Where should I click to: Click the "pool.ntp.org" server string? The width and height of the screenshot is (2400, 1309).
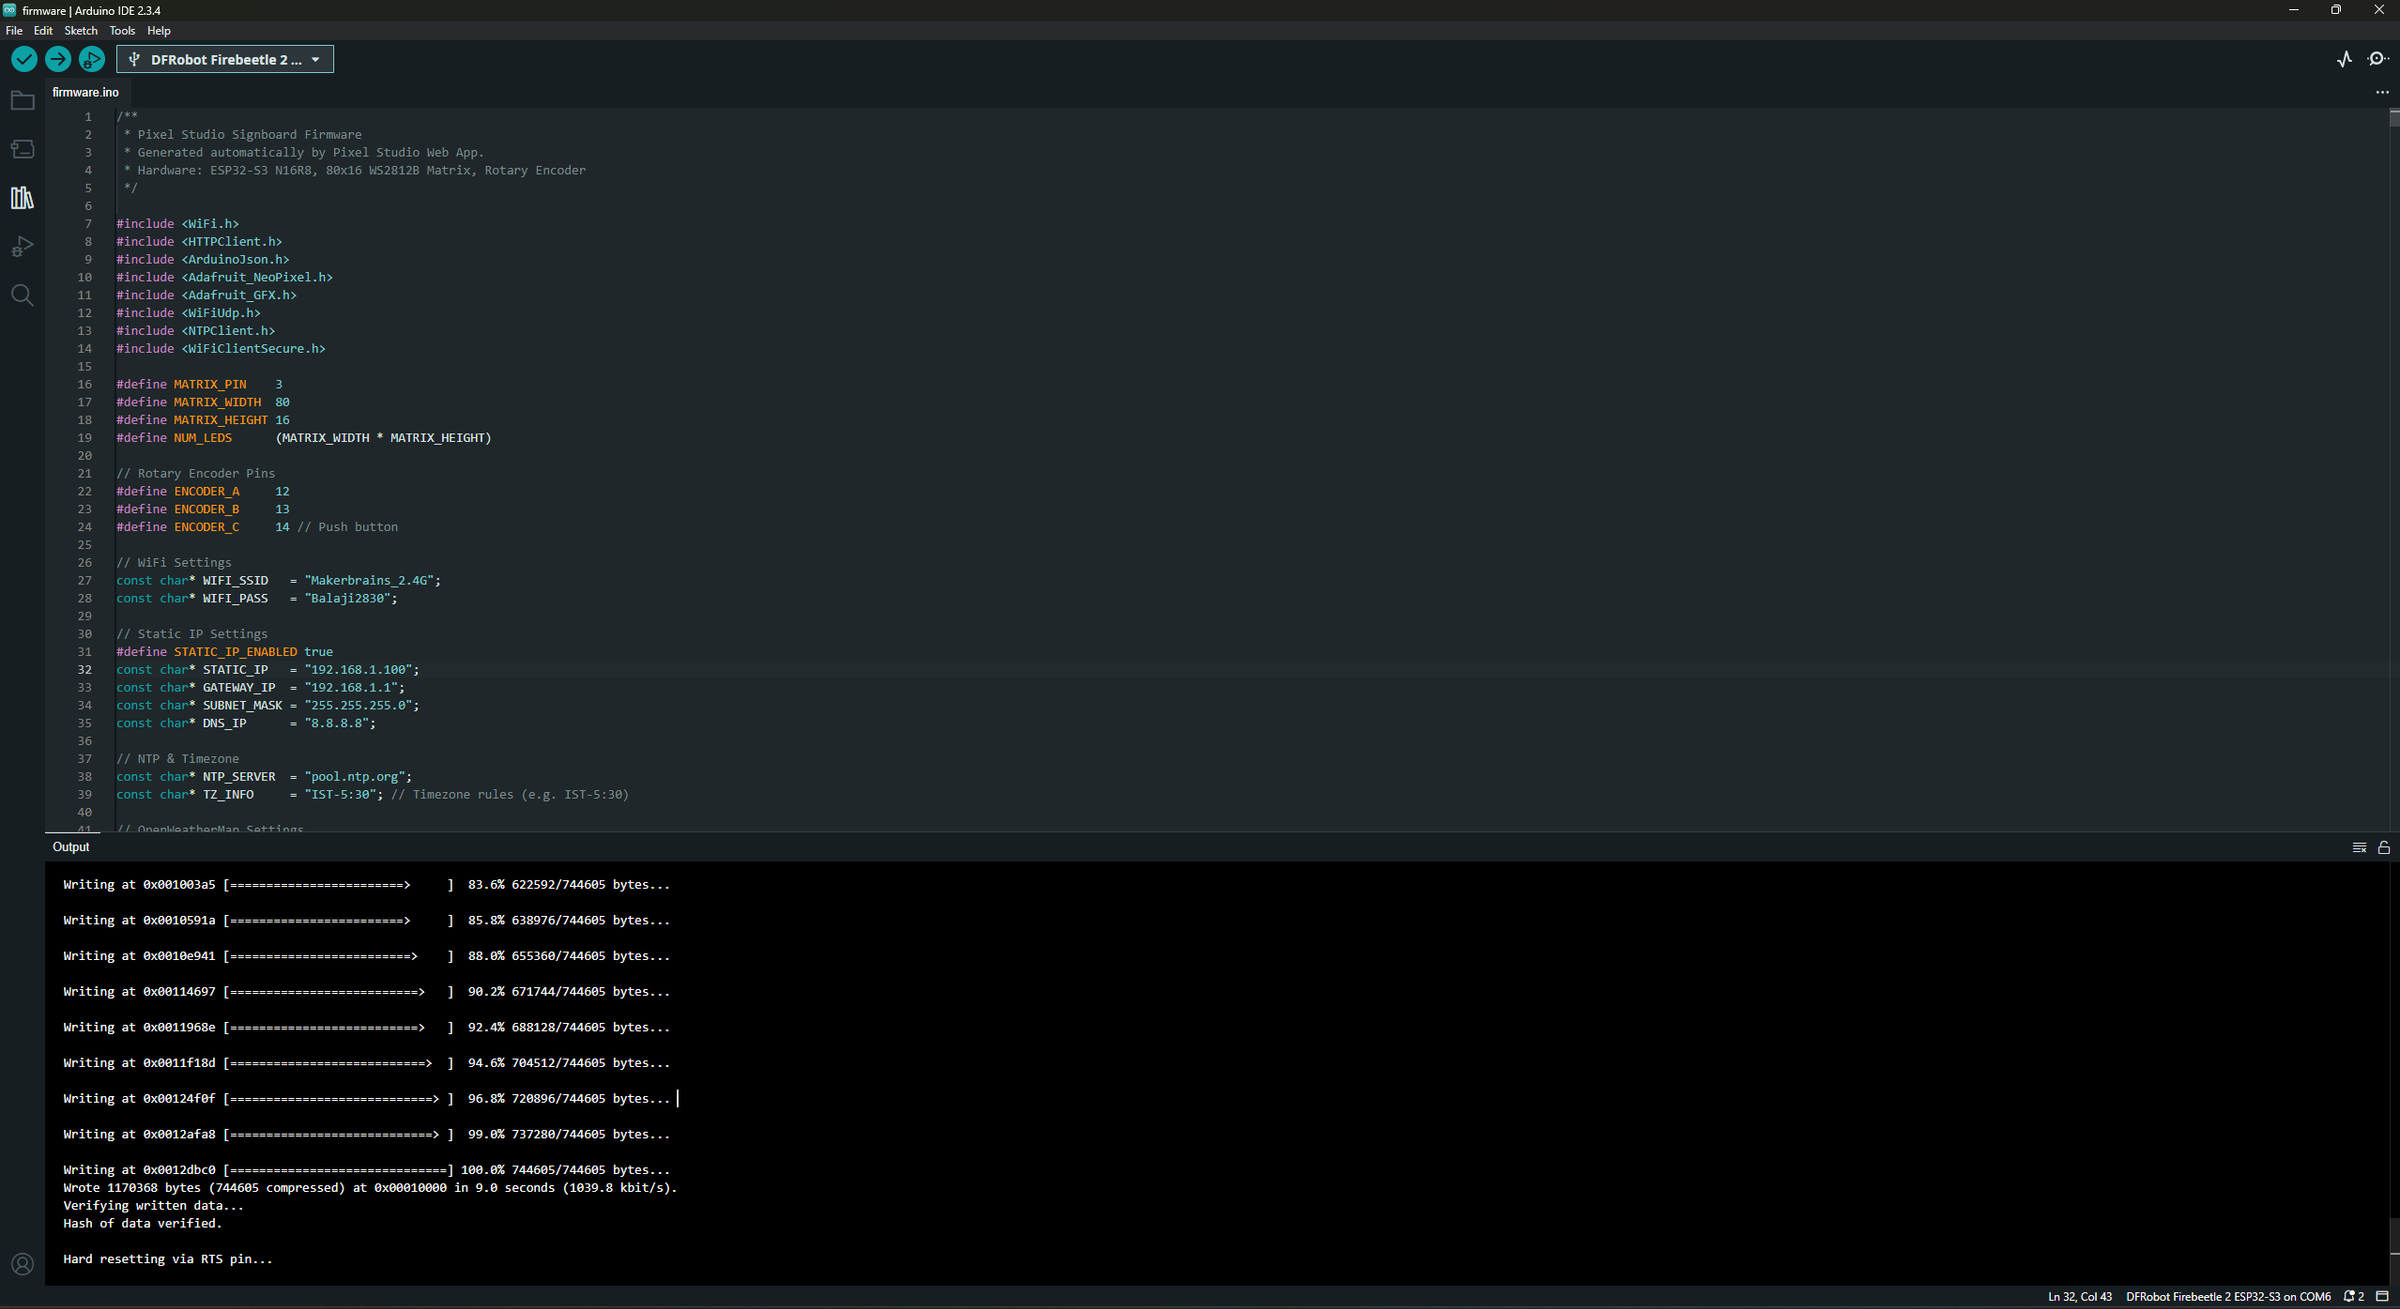tap(355, 777)
